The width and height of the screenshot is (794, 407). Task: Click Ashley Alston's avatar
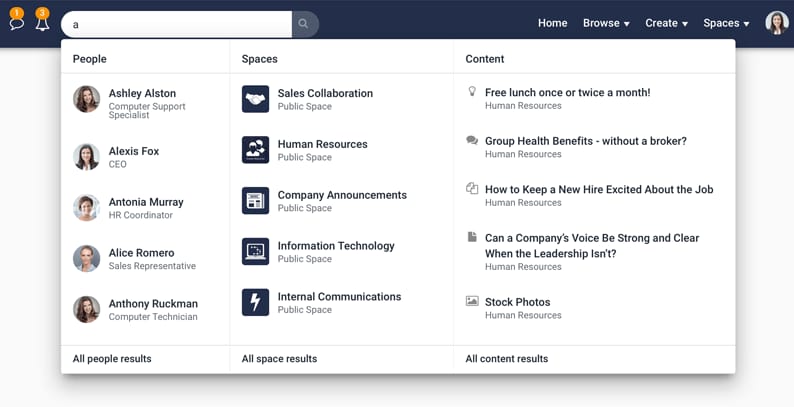tap(86, 99)
